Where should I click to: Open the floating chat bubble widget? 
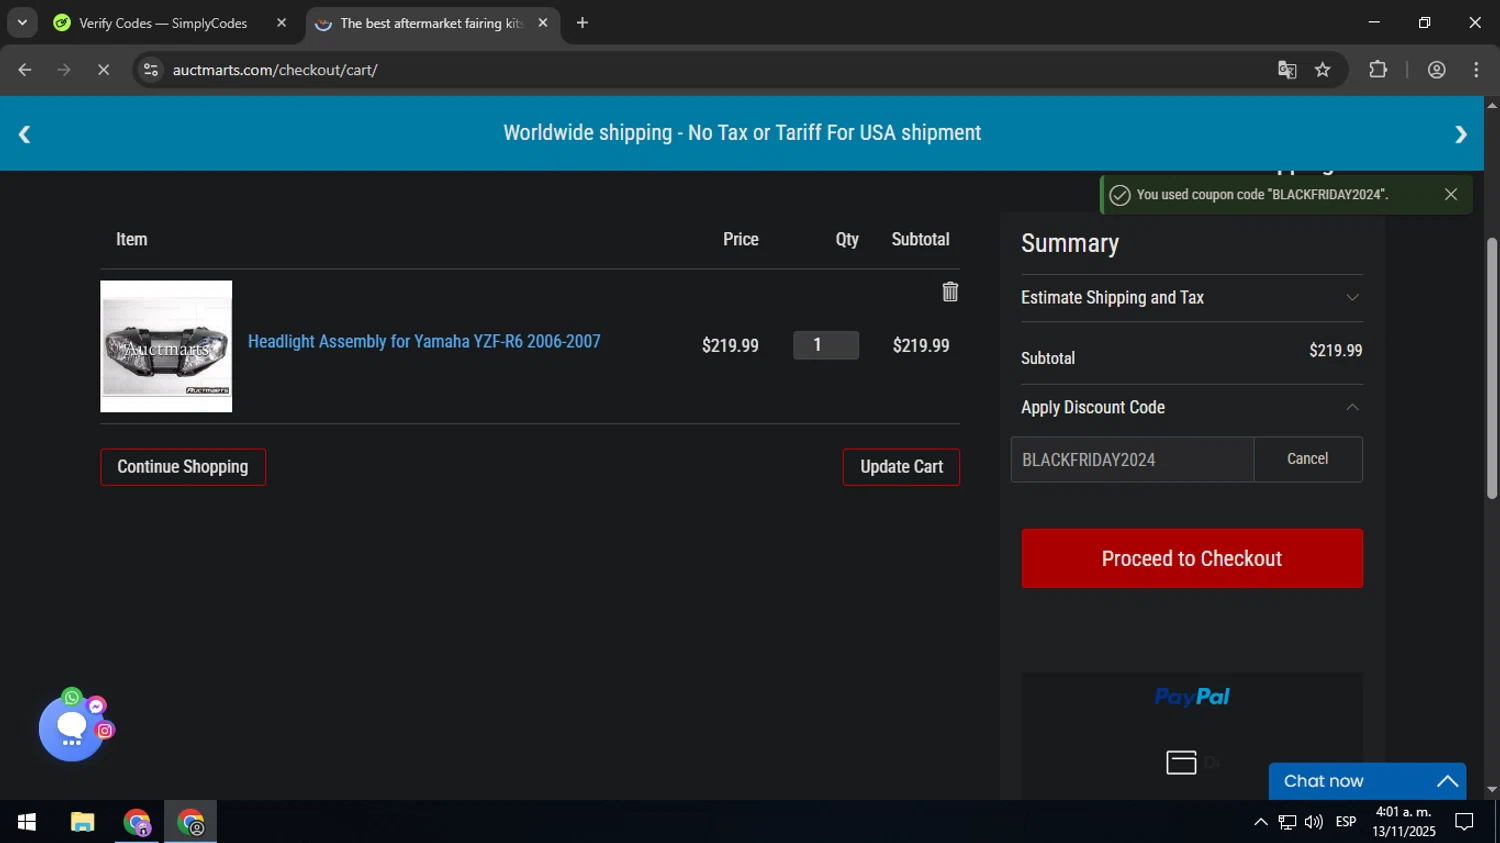click(x=71, y=729)
